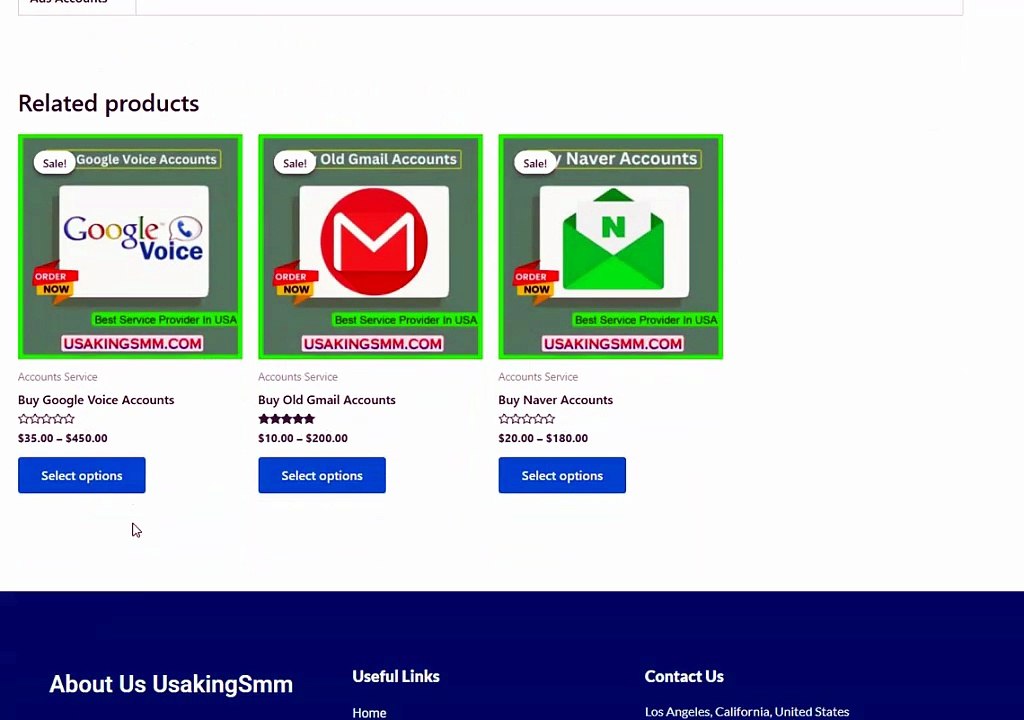This screenshot has width=1024, height=720.
Task: Open the Buy Google Voice Accounts title link
Action: click(96, 400)
